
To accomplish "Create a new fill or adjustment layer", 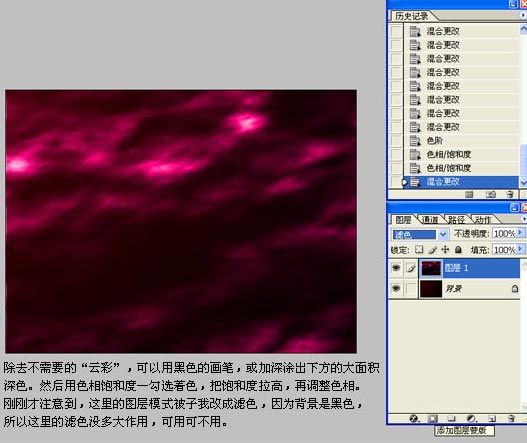I will (x=472, y=418).
